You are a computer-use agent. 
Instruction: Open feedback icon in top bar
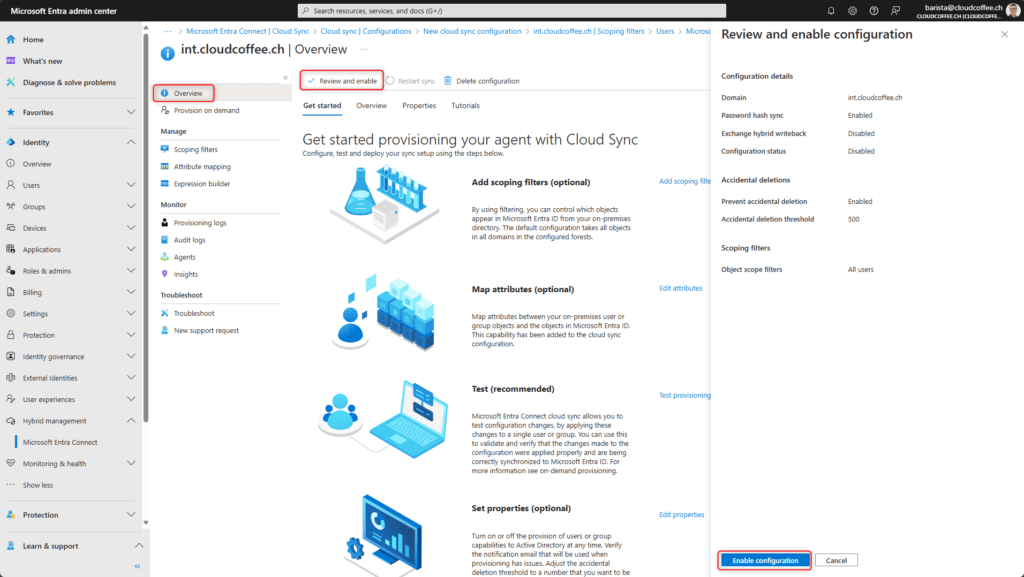(x=895, y=10)
